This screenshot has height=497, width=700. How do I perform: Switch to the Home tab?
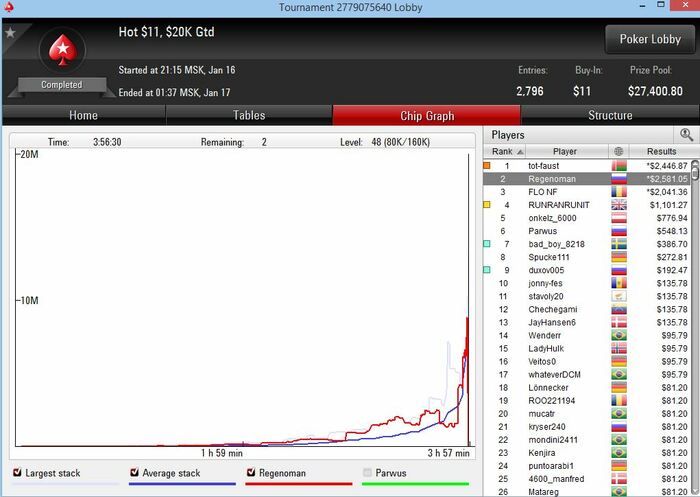(83, 115)
